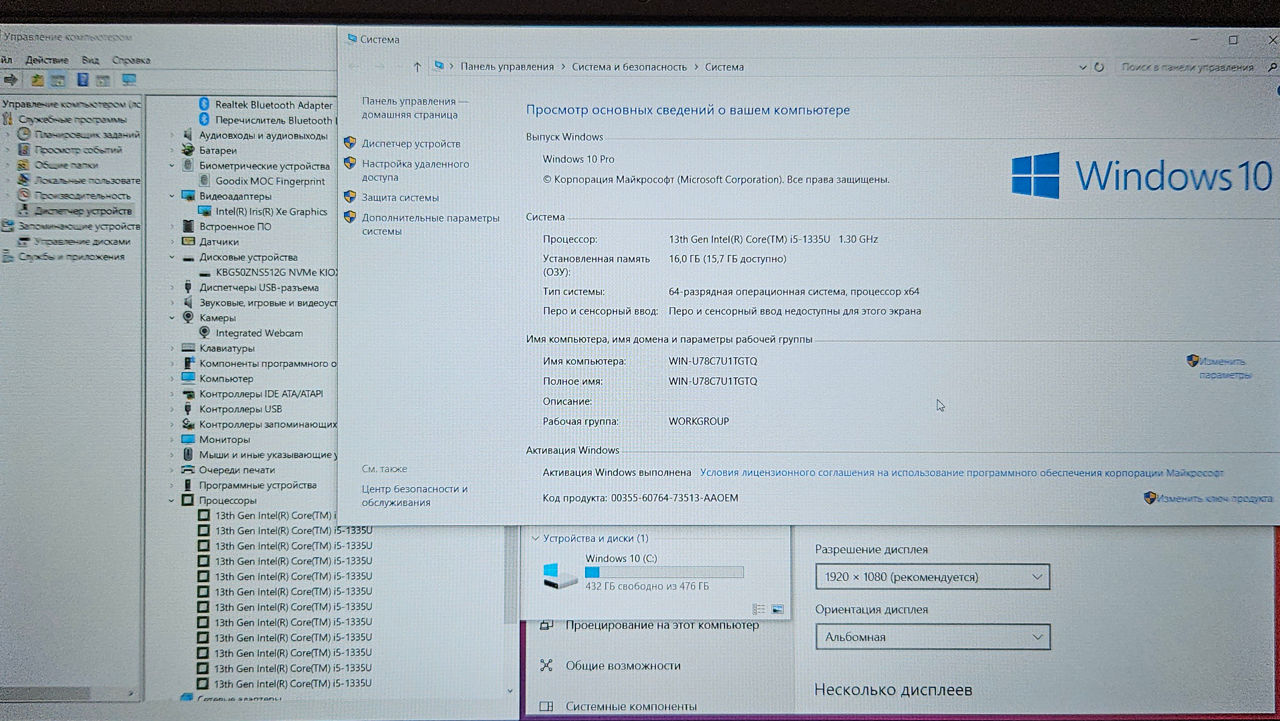Screen dimensions: 1280x721
Task: Open Системные компоненты settings page
Action: 631,706
